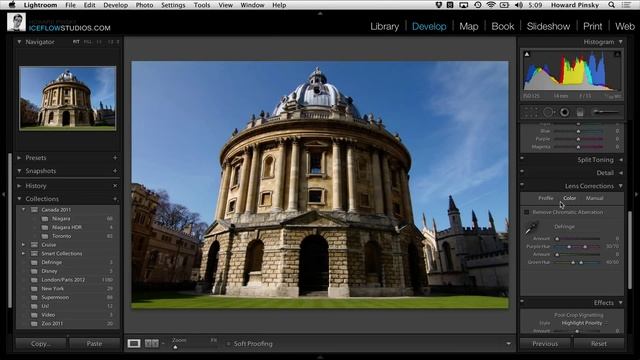This screenshot has width=640, height=360.
Task: Expand the History panel
Action: tap(19, 186)
